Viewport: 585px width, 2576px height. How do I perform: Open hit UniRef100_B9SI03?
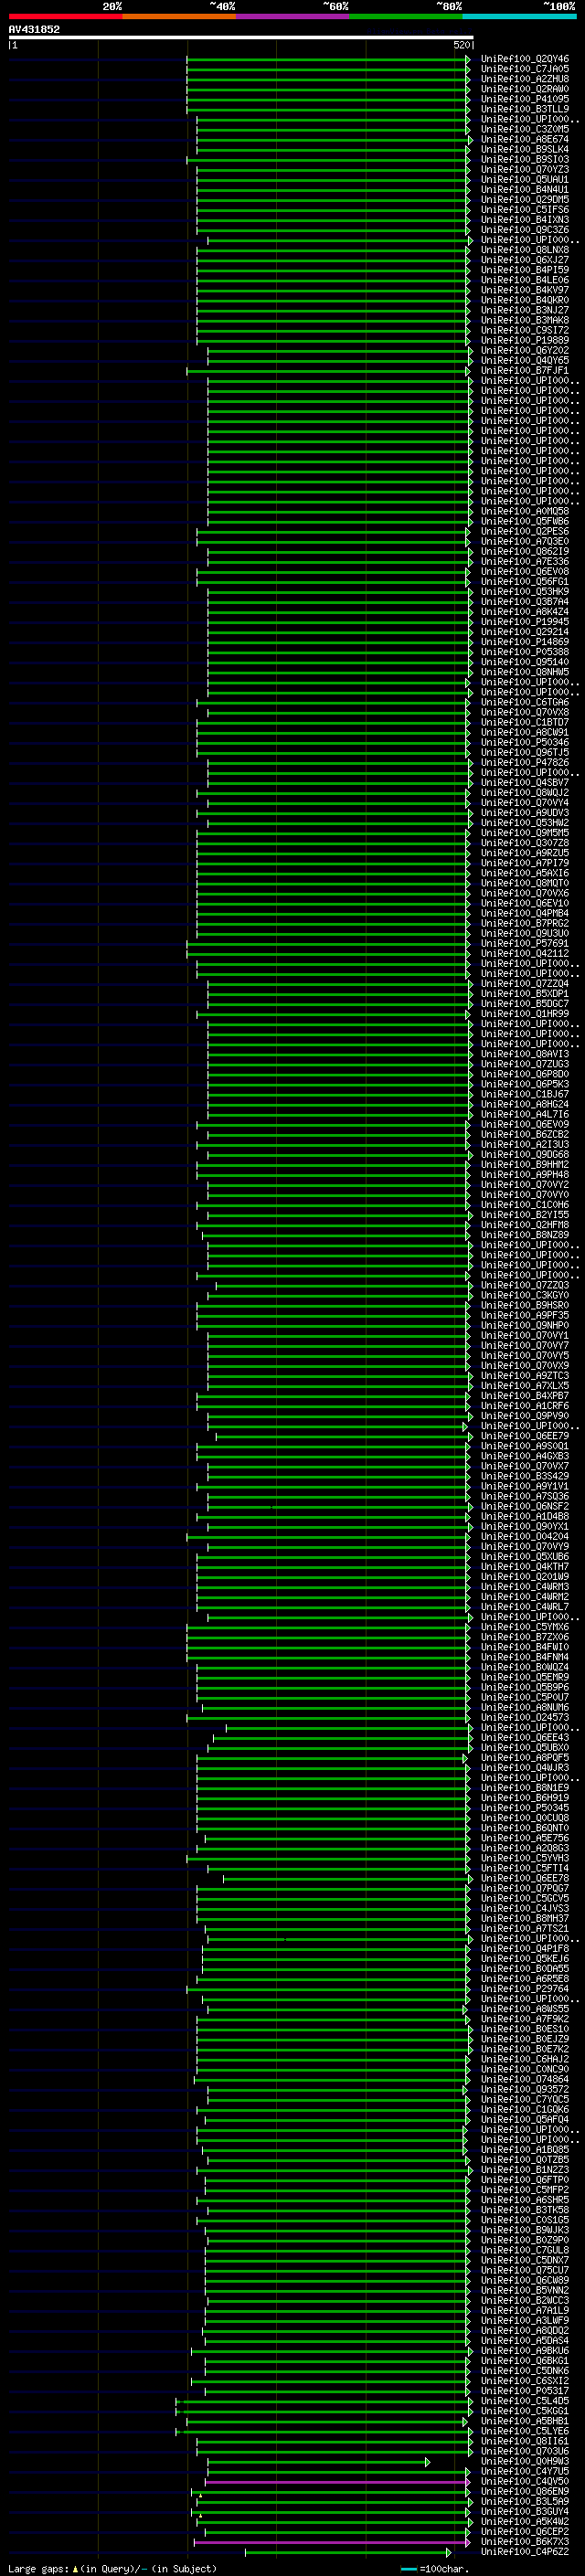tap(525, 159)
